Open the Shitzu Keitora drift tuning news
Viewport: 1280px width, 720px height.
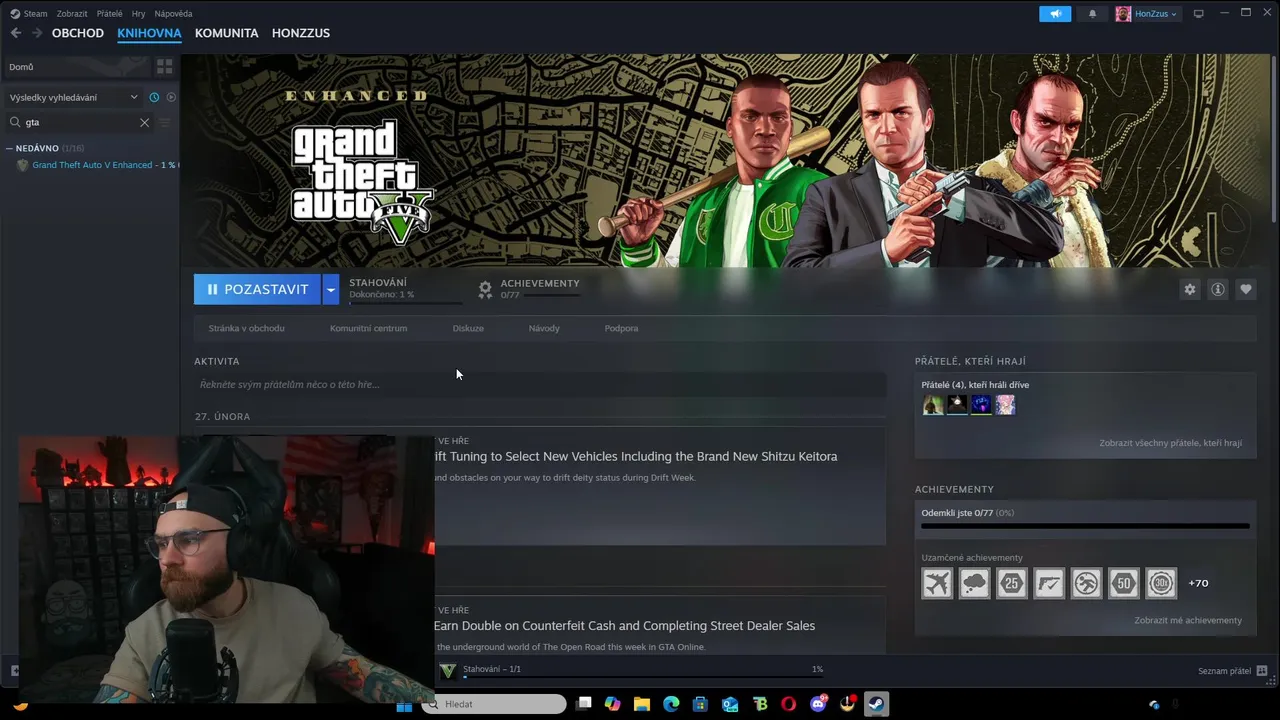pyautogui.click(x=636, y=456)
